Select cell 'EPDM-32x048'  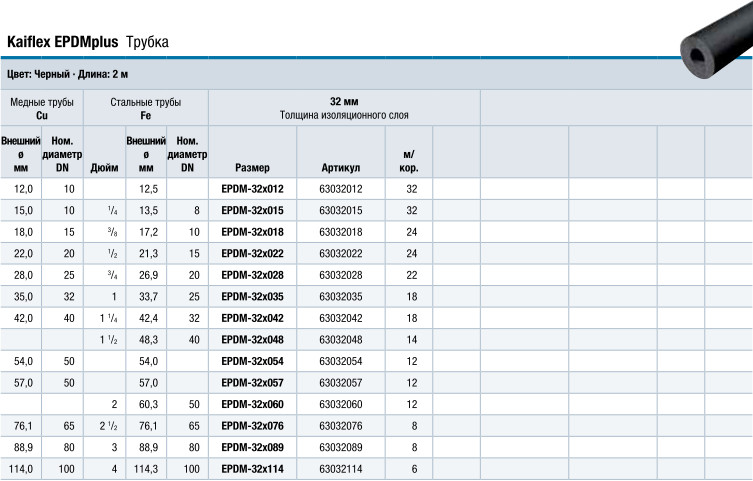[x=252, y=340]
